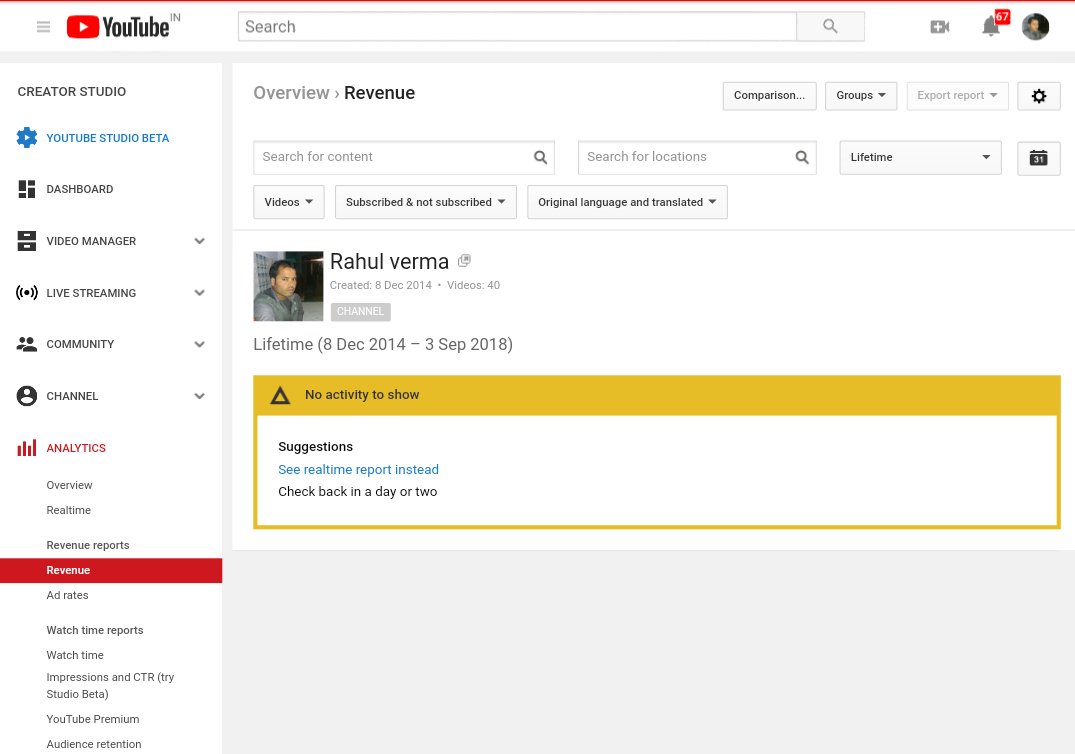This screenshot has height=754, width=1075.
Task: Open the Groups dropdown
Action: [860, 96]
